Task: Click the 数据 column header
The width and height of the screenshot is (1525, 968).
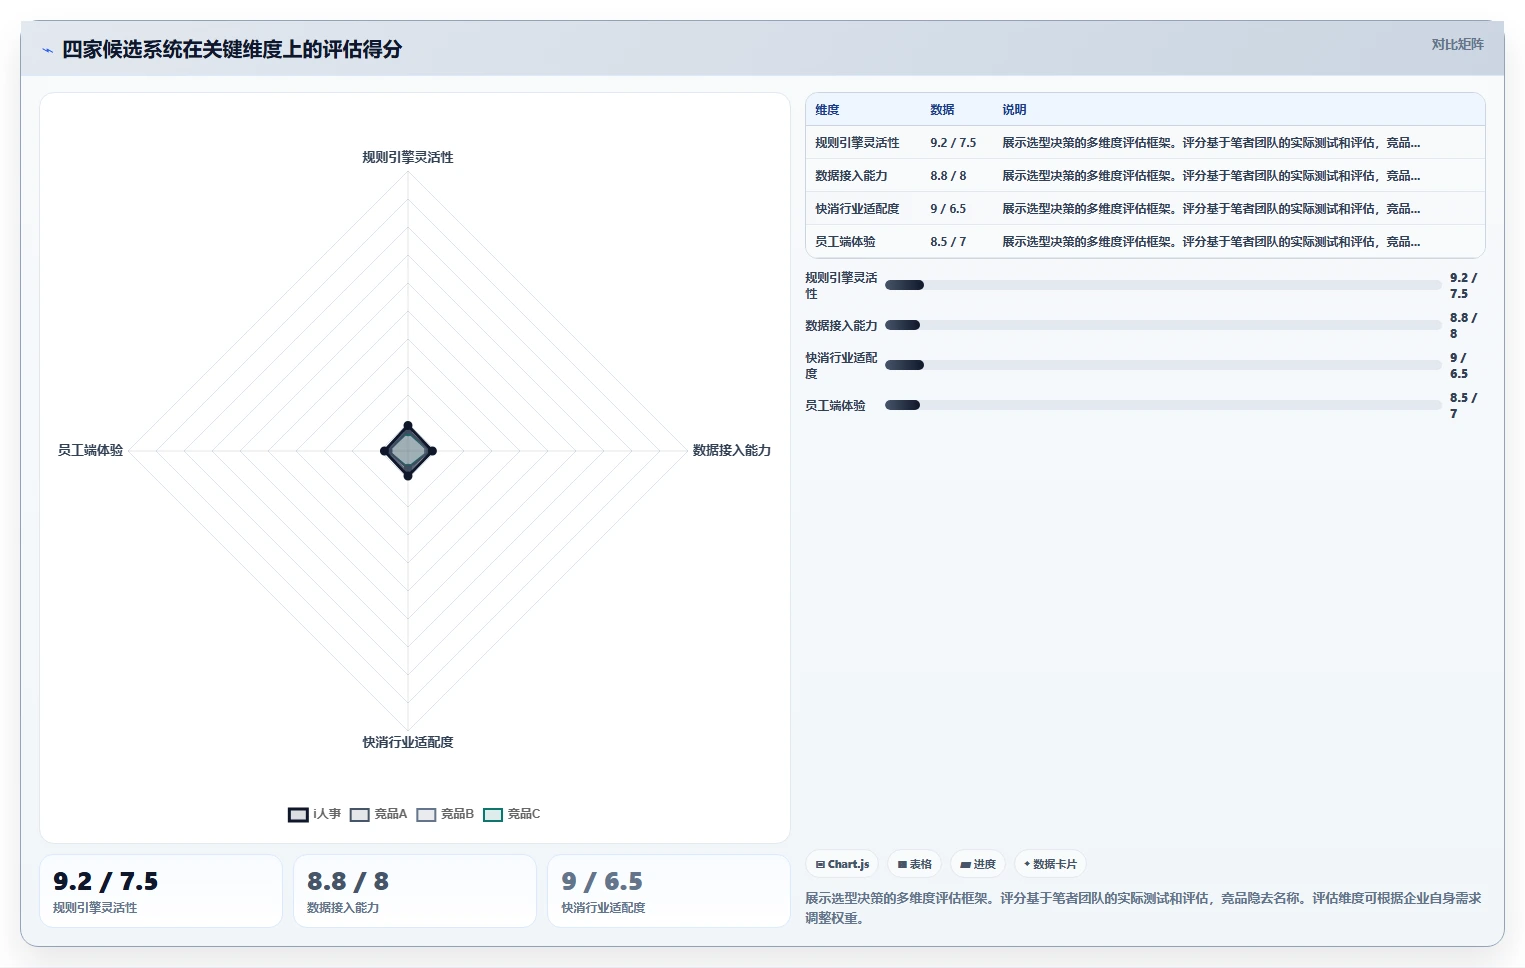Action: click(x=942, y=110)
